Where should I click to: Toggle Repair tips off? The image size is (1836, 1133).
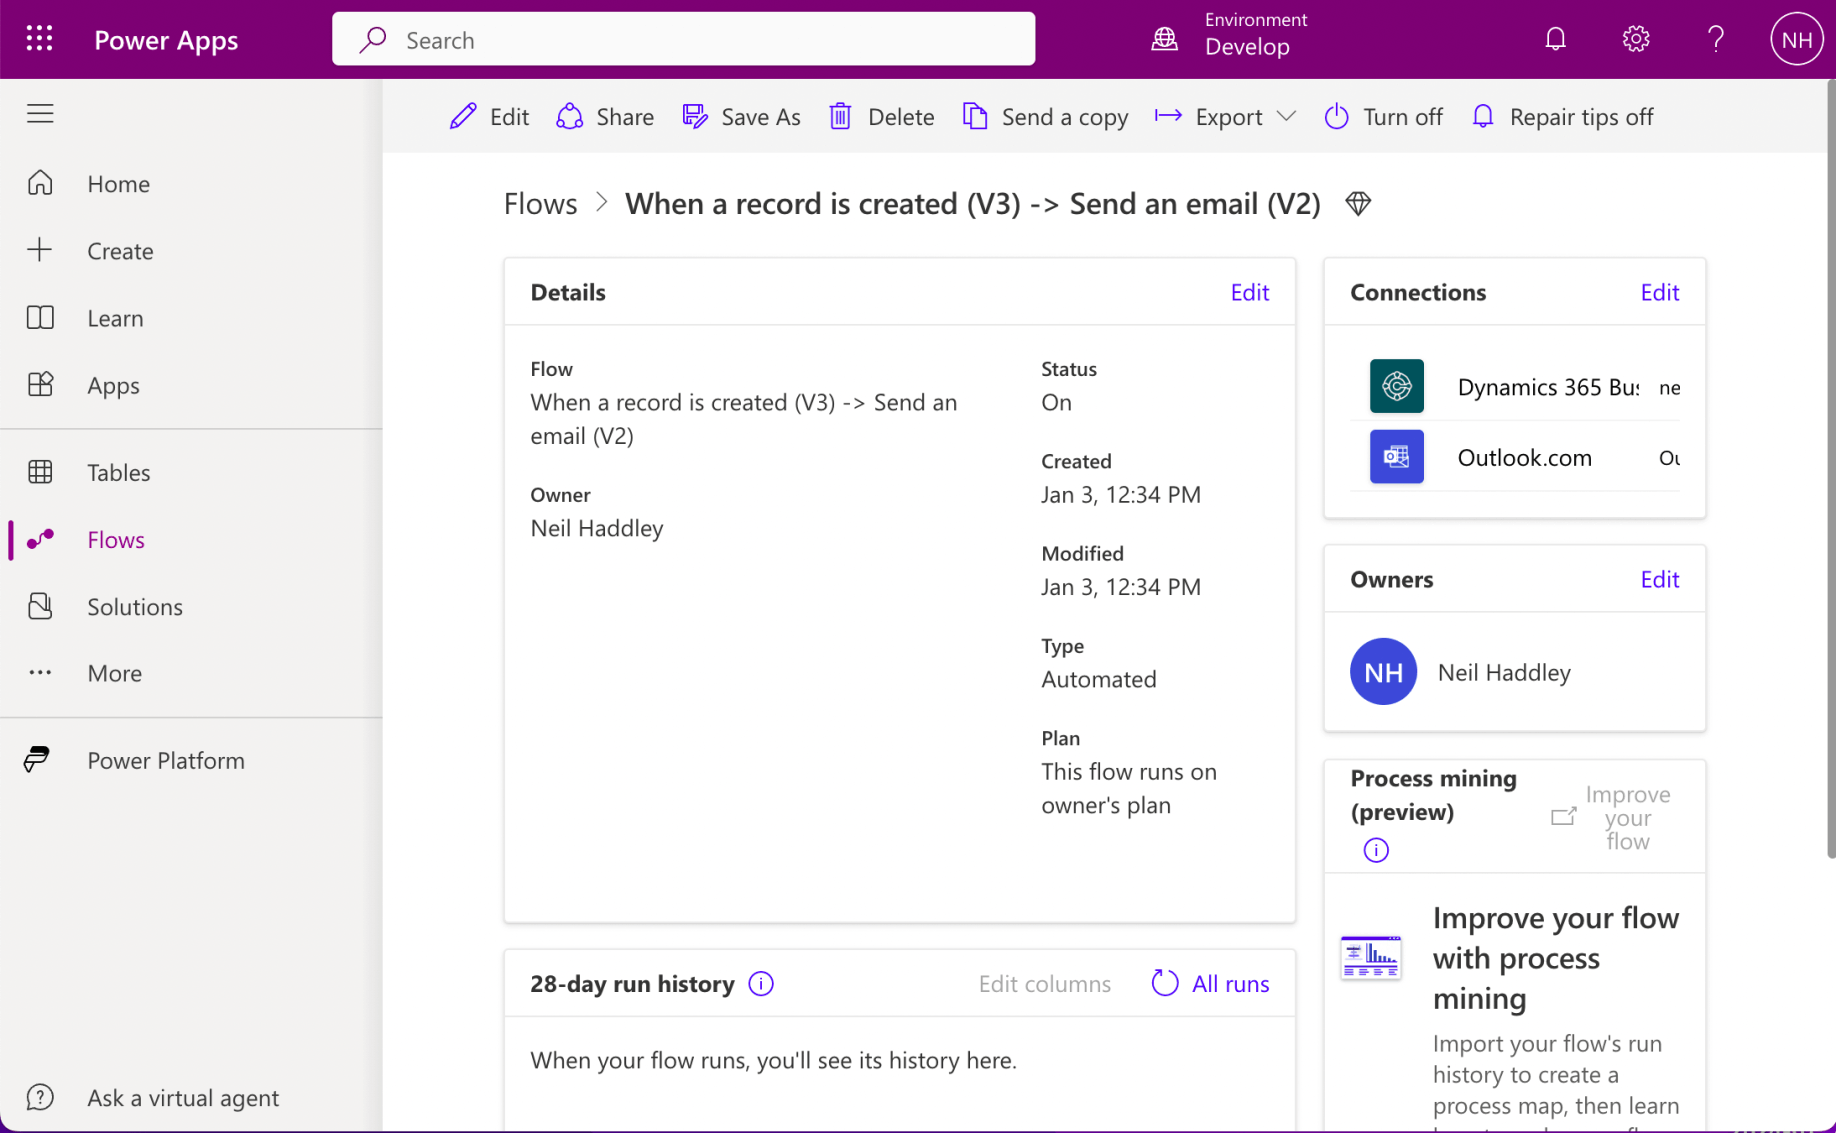[x=1562, y=117]
